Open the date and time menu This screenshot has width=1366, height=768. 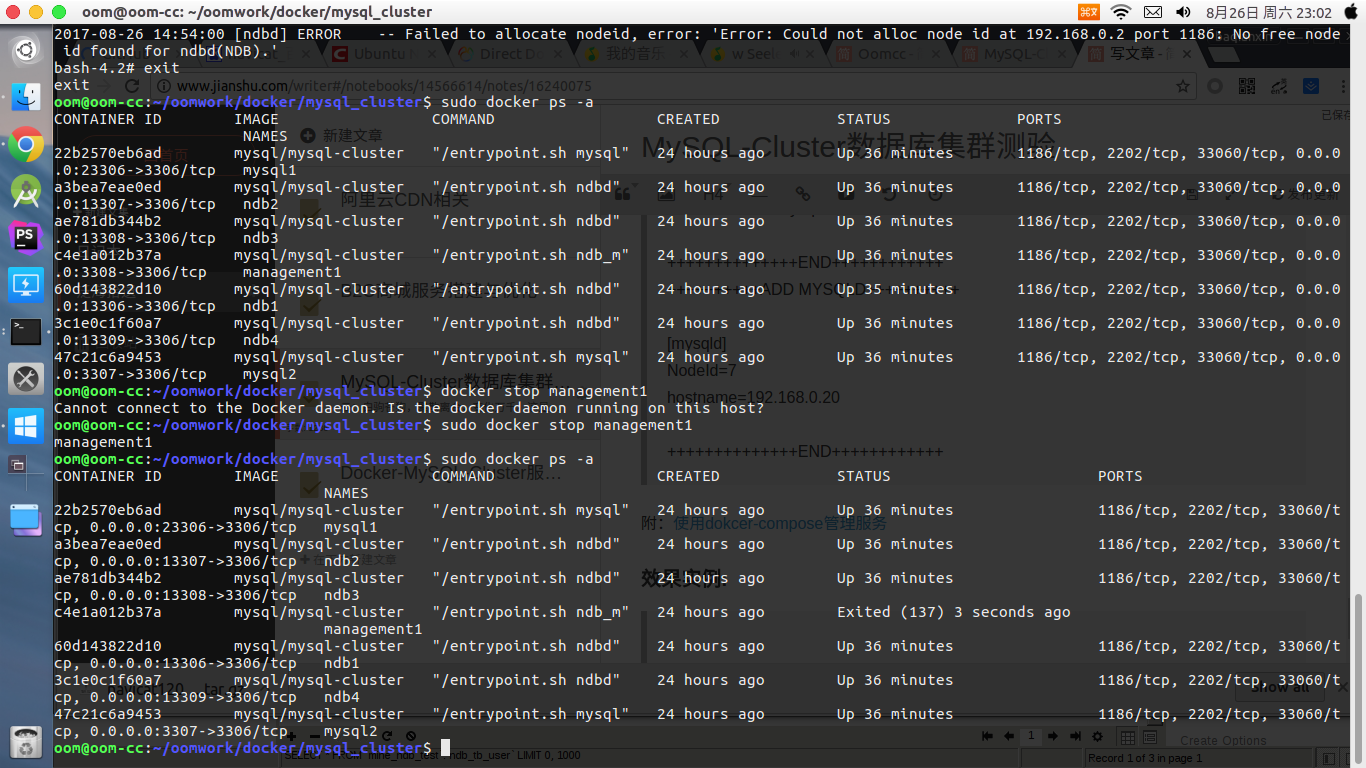(1269, 12)
